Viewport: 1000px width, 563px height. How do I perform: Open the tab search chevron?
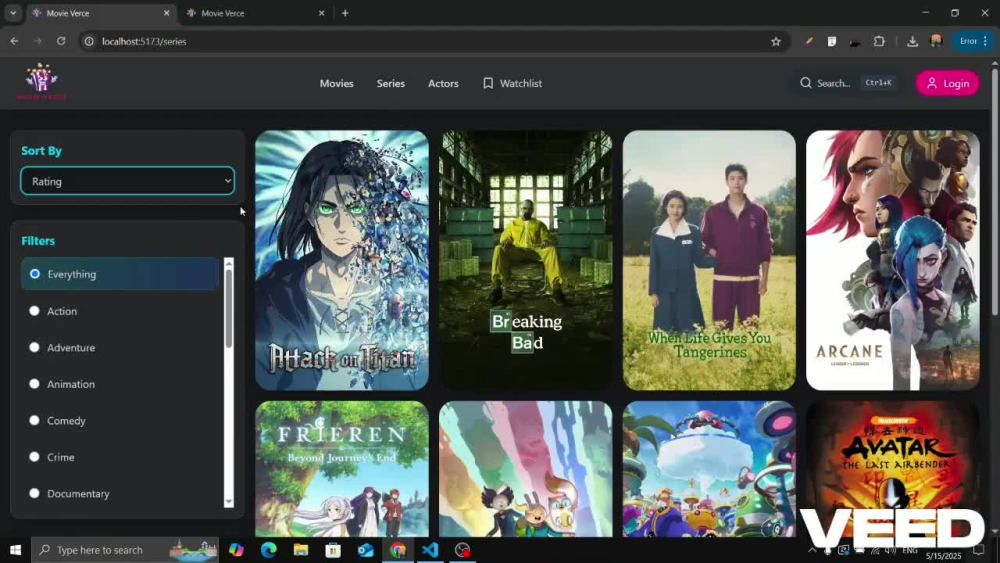pyautogui.click(x=13, y=13)
